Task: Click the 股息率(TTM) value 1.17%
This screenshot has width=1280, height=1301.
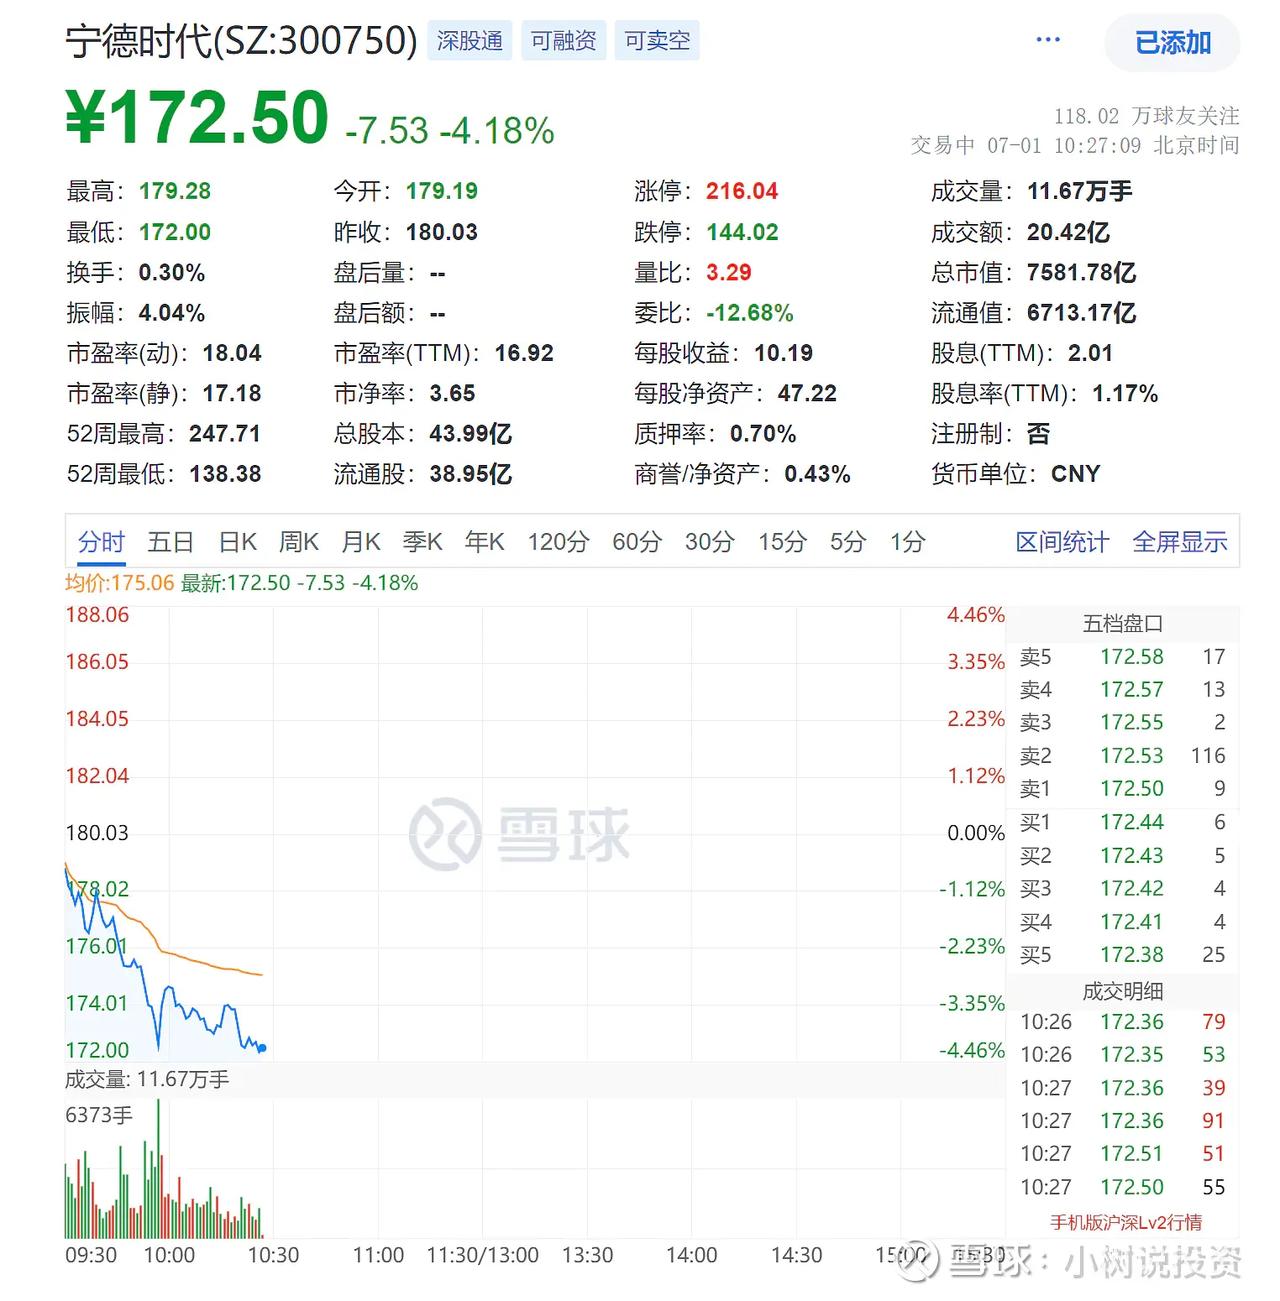Action: 1125,394
